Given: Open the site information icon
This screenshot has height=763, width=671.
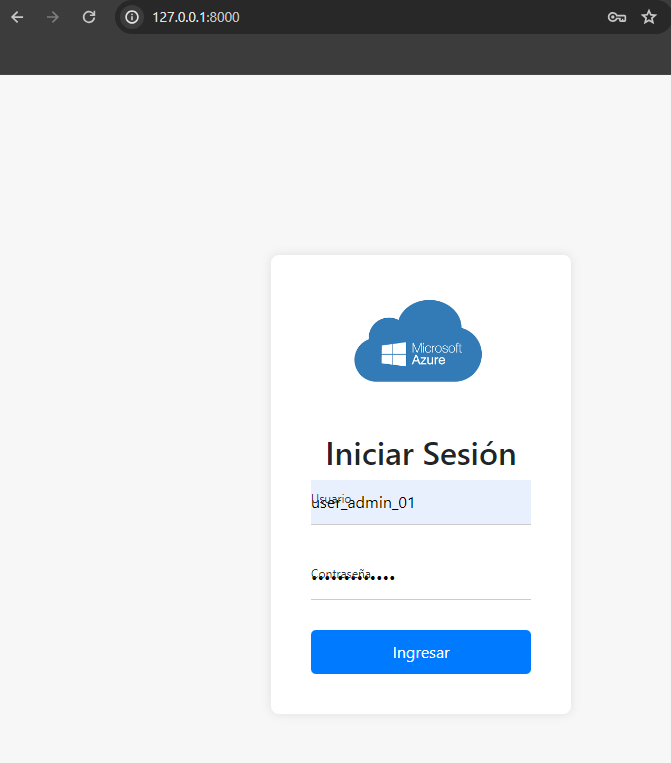Looking at the screenshot, I should point(132,17).
